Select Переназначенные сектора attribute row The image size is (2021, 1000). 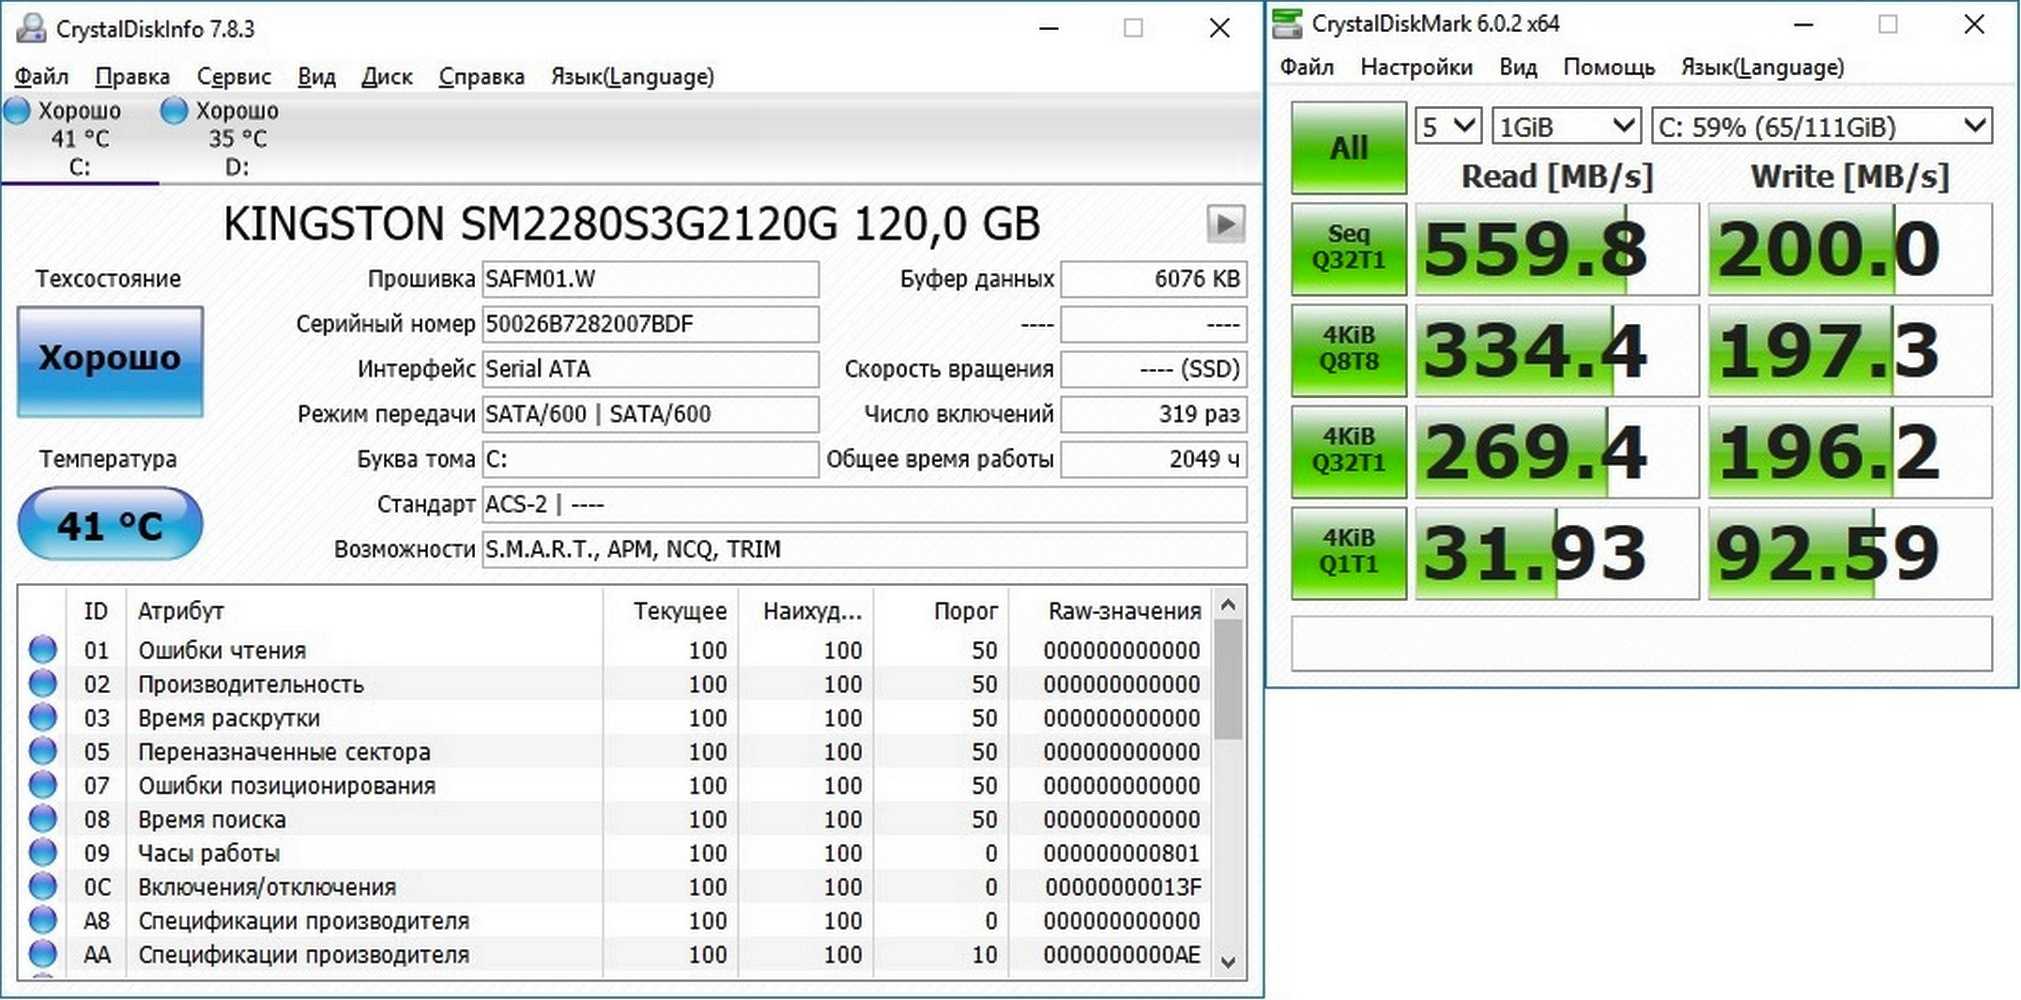click(x=615, y=751)
